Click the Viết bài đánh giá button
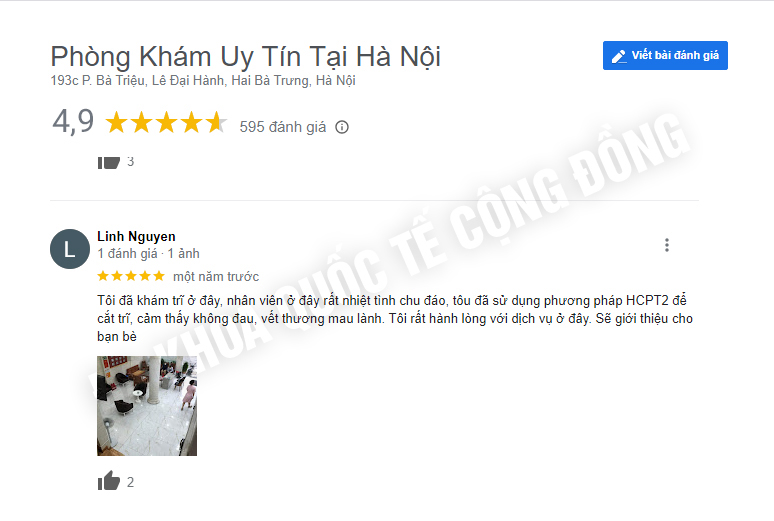The image size is (774, 521). [x=665, y=55]
